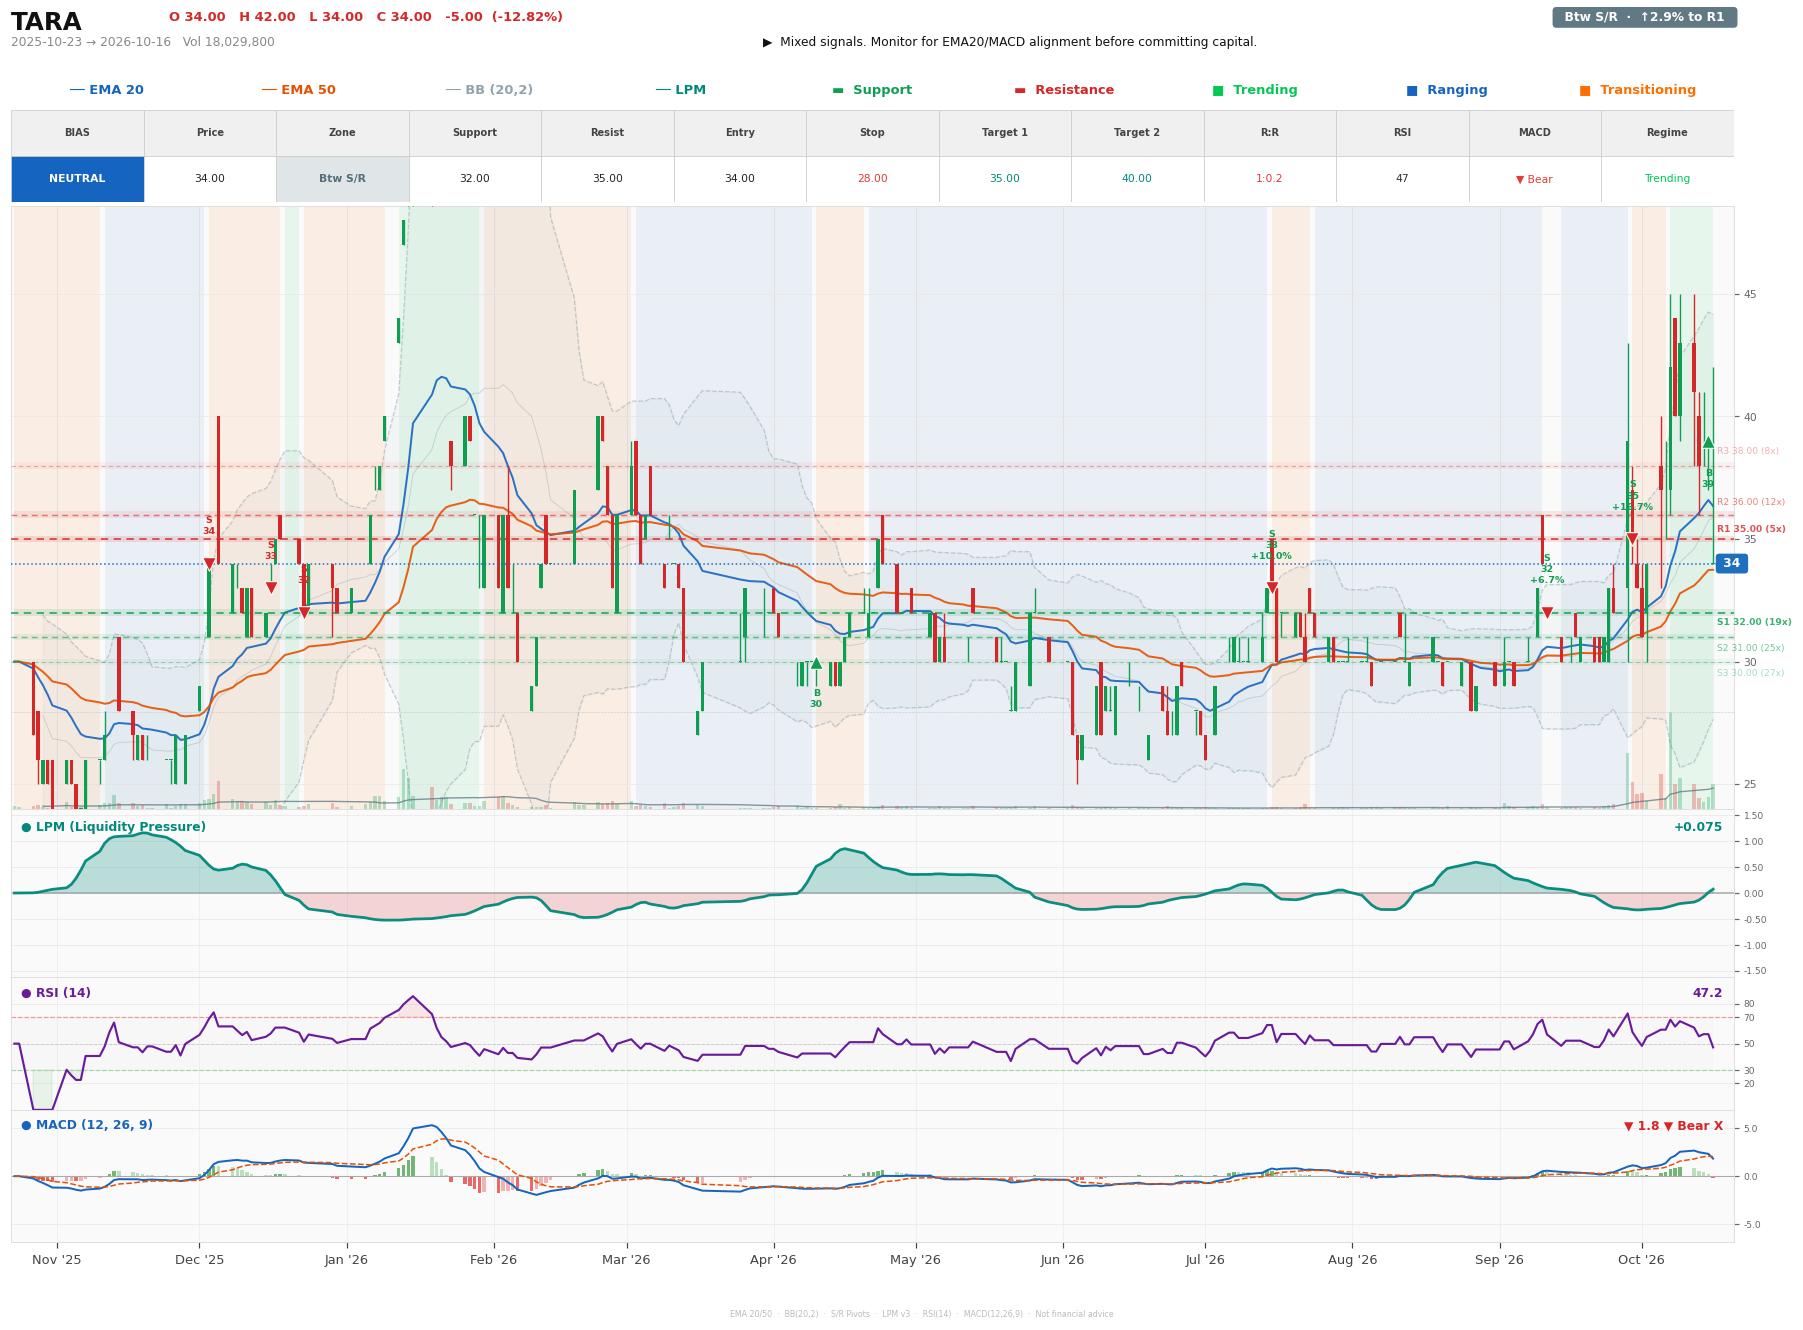Image resolution: width=1803 pixels, height=1330 pixels.
Task: Click the Apr '26 date axis label
Action: pyautogui.click(x=773, y=1260)
